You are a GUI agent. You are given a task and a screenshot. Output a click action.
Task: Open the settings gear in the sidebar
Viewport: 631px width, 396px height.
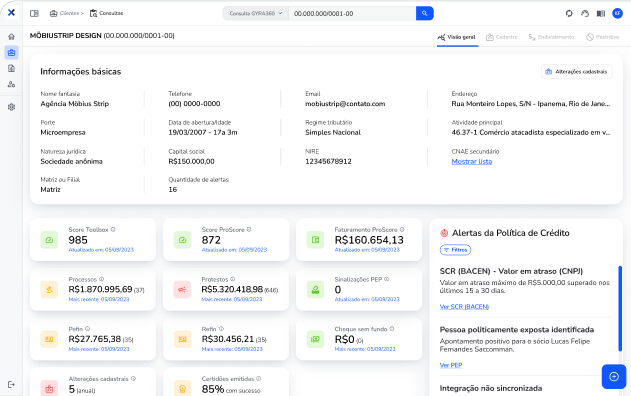point(11,107)
